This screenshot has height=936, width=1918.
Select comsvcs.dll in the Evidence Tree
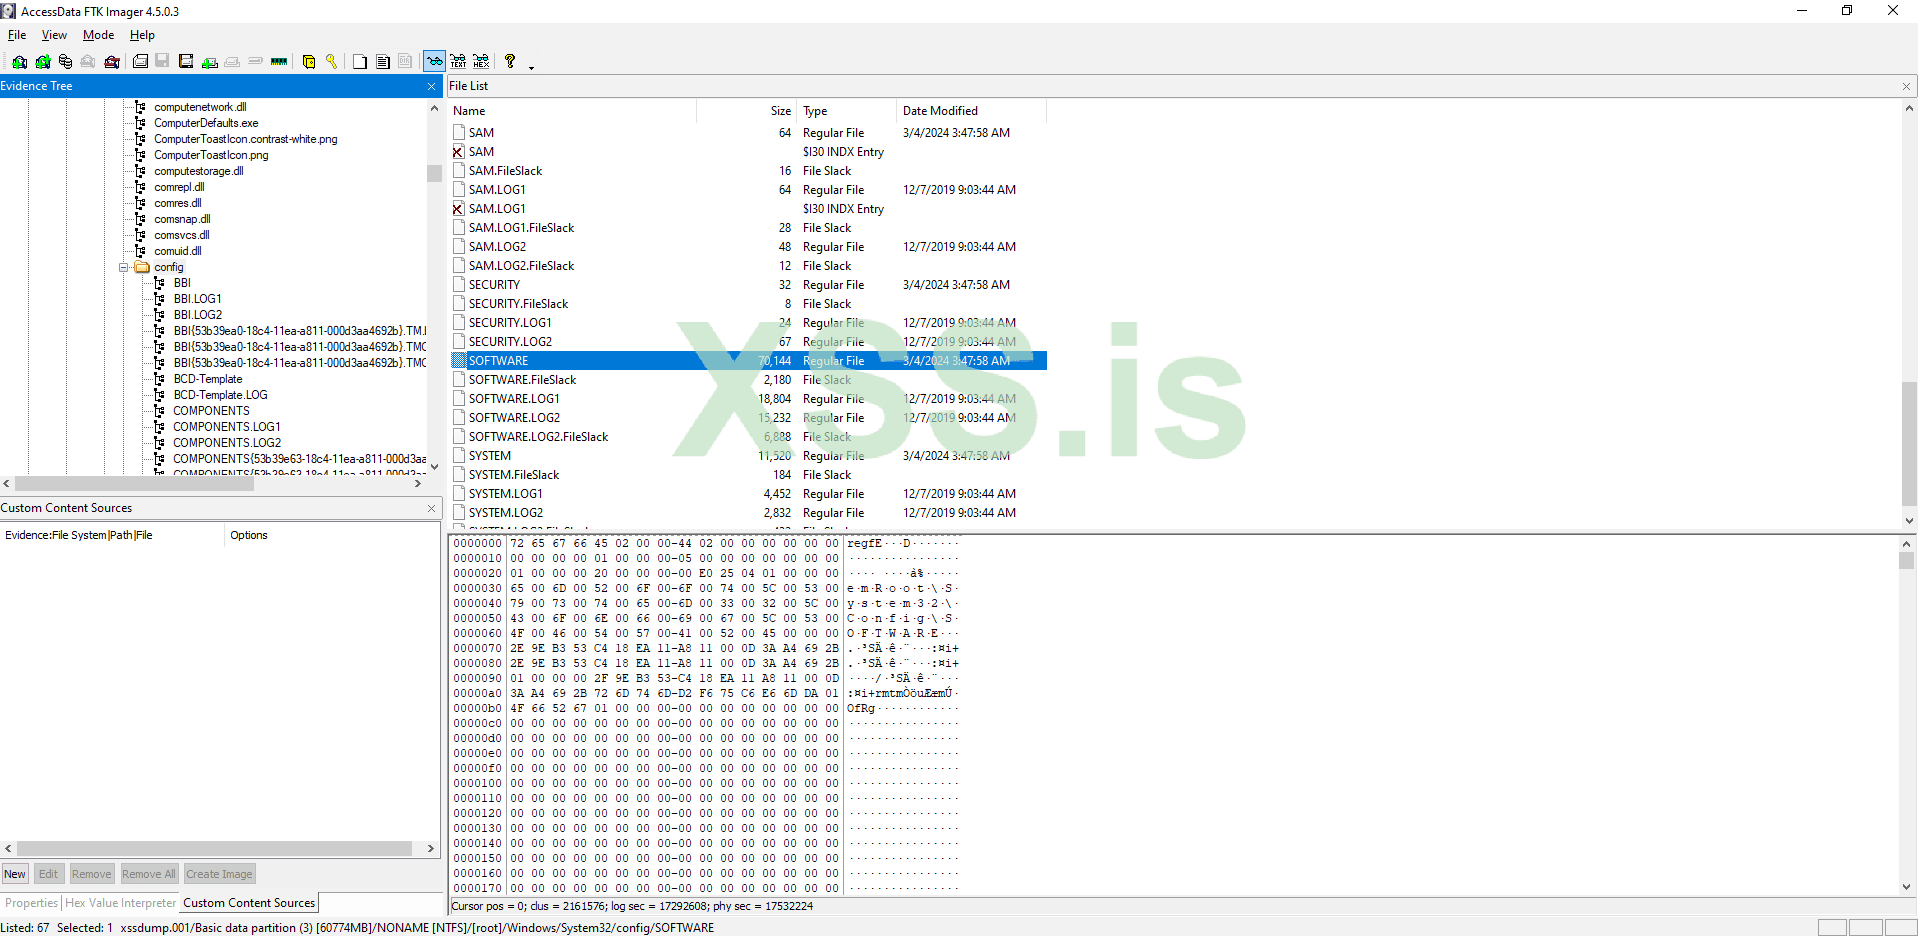(182, 235)
